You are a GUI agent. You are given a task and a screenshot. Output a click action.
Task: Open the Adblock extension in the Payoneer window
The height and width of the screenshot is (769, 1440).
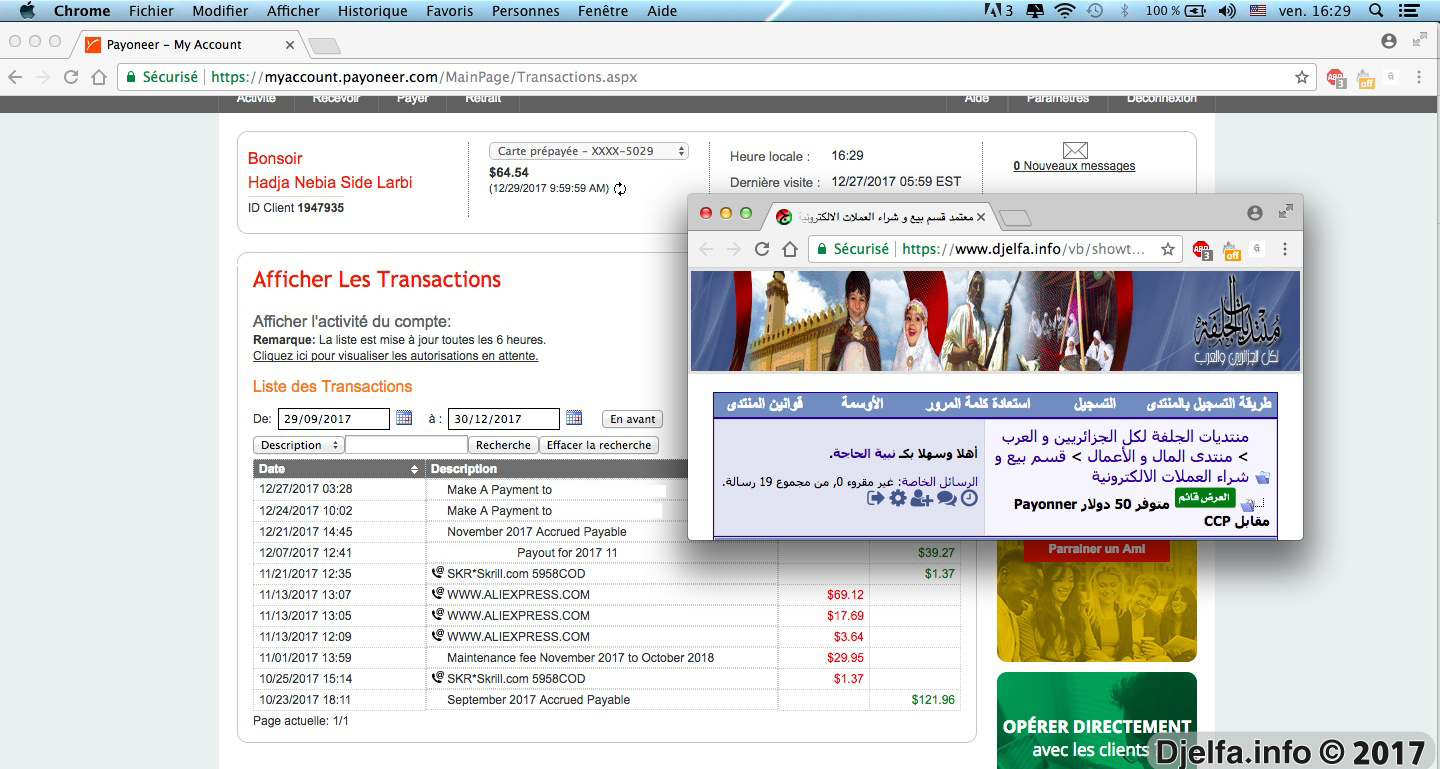pyautogui.click(x=1336, y=78)
